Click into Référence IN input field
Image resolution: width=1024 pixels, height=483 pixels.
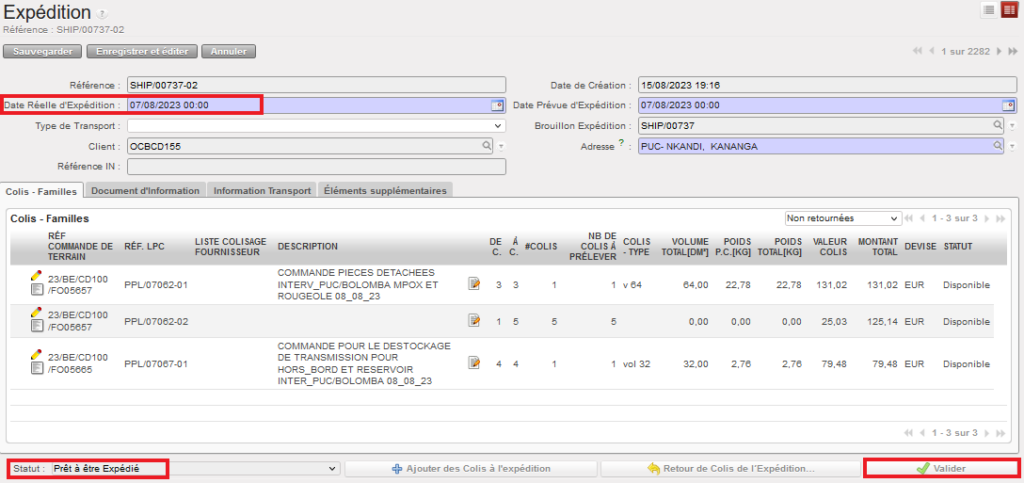click(x=316, y=166)
